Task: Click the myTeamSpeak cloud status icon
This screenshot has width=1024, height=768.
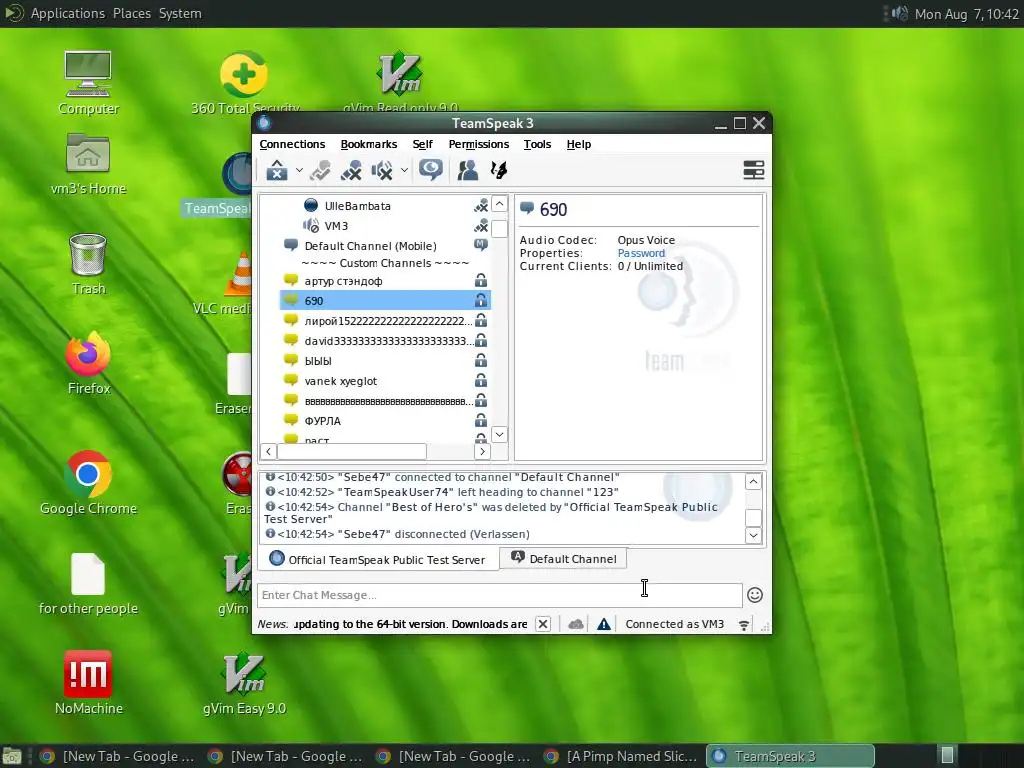Action: pos(576,624)
